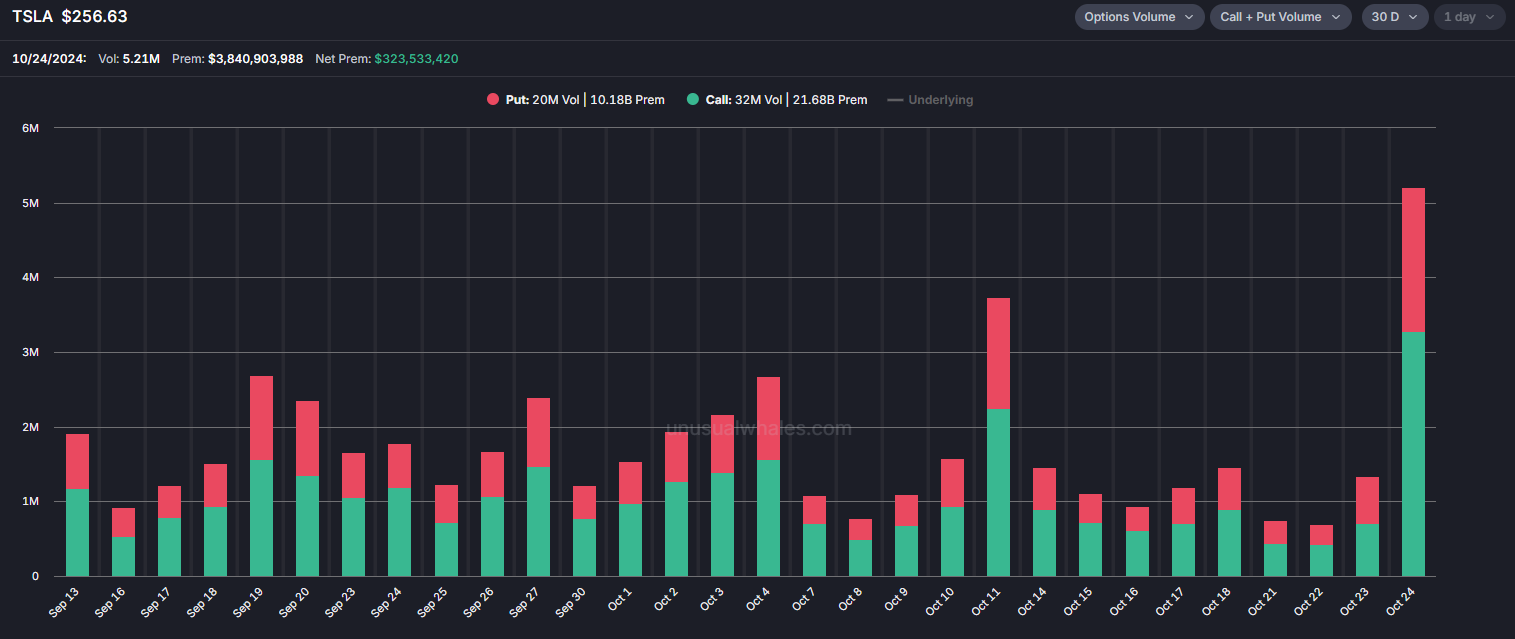
Task: Click the 6M y-axis label
Action: coord(30,128)
